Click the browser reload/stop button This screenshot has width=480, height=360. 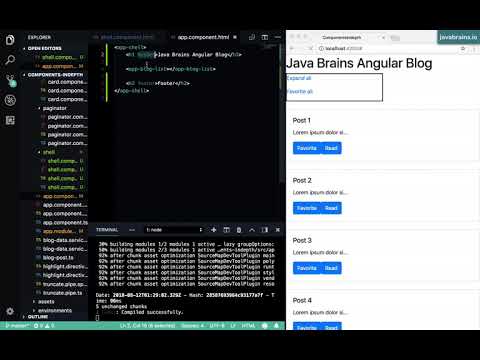coord(311,49)
